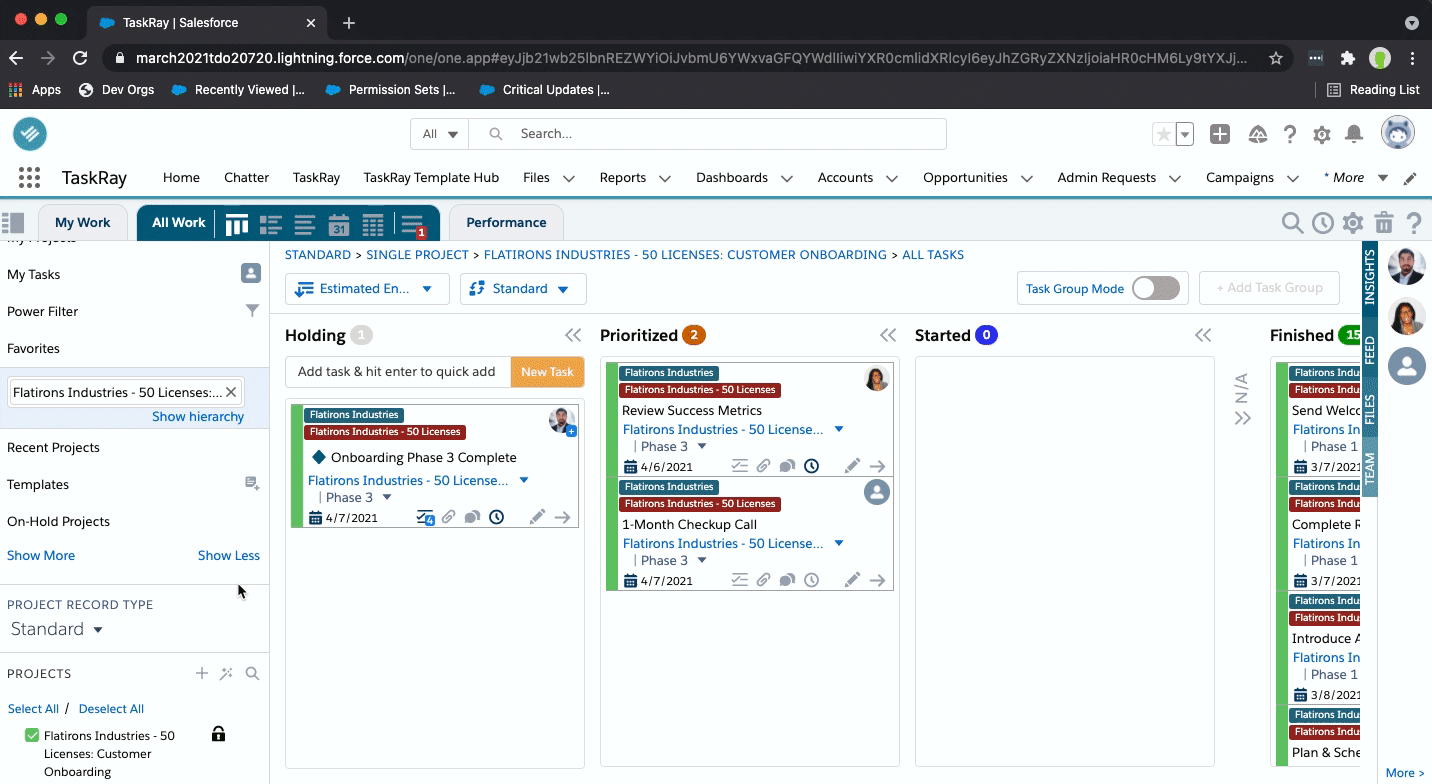The height and width of the screenshot is (784, 1432).
Task: Click the Deselect All projects link
Action: [111, 709]
